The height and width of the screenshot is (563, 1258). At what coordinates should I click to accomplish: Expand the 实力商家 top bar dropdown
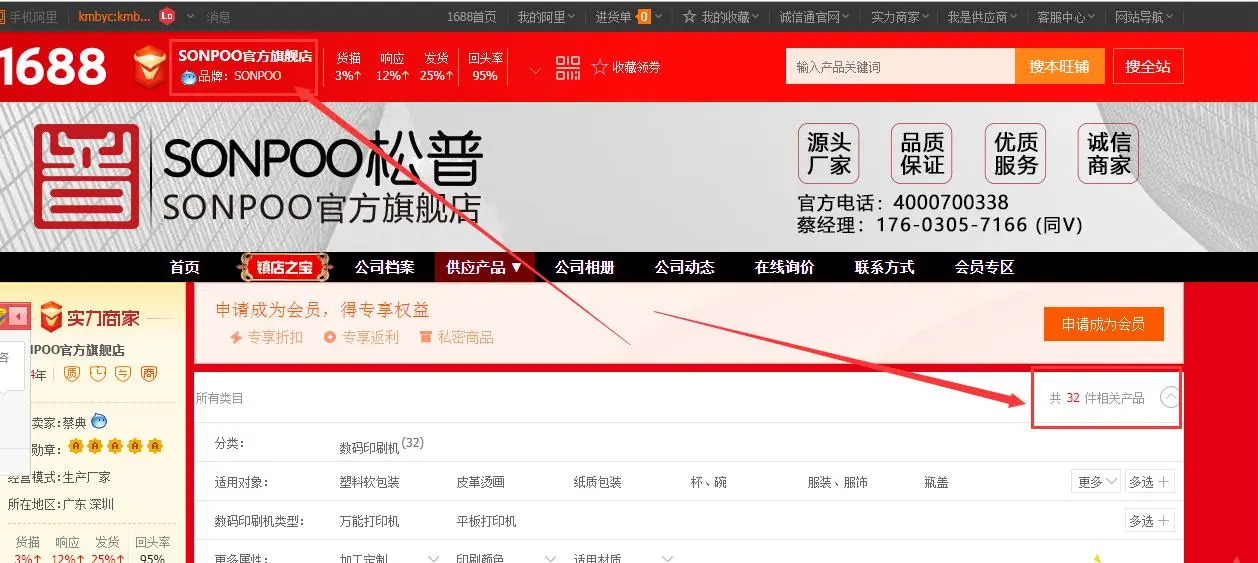901,17
